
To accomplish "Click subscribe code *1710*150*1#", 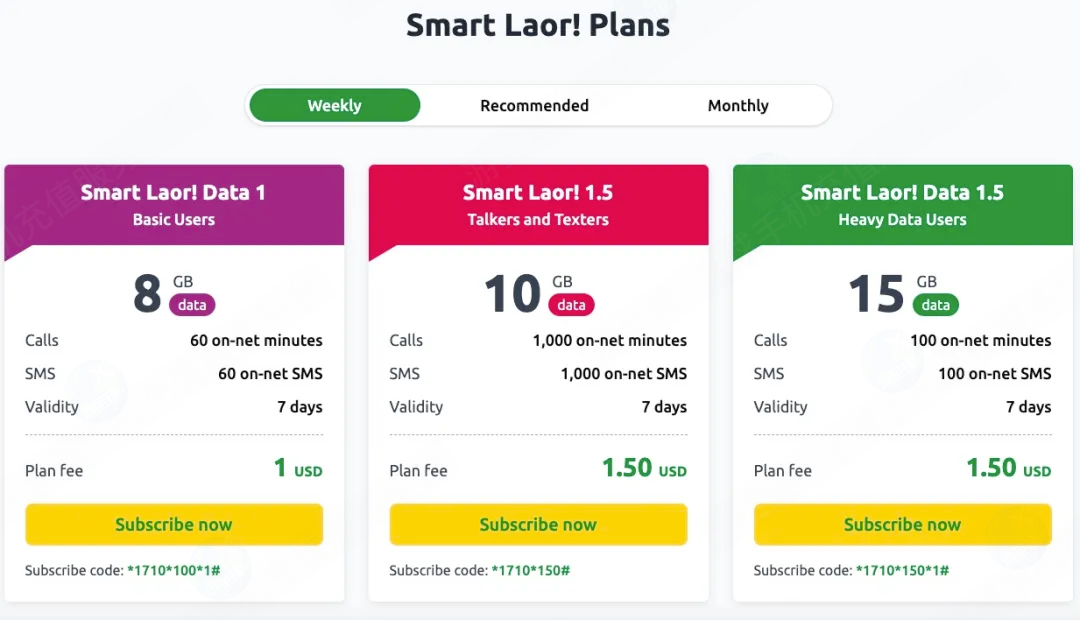I will pos(902,570).
